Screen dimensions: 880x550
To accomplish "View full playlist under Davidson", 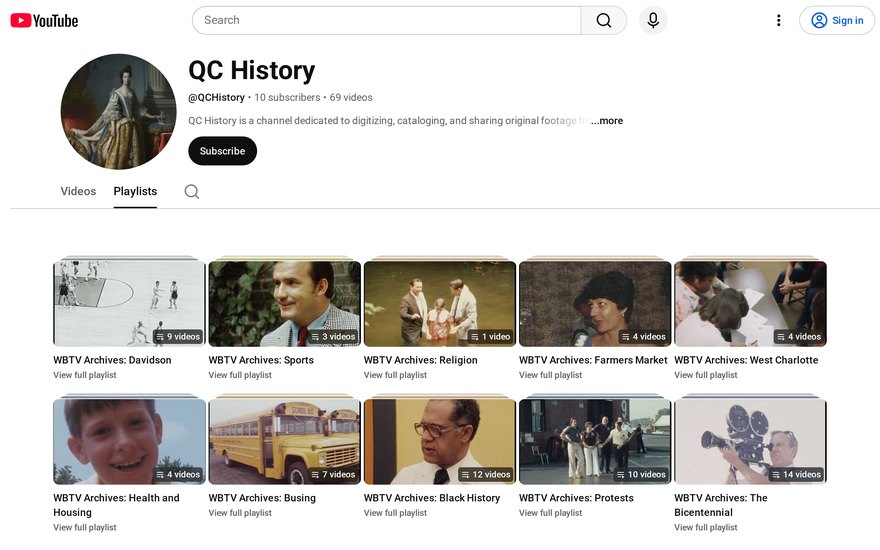I will (x=85, y=375).
